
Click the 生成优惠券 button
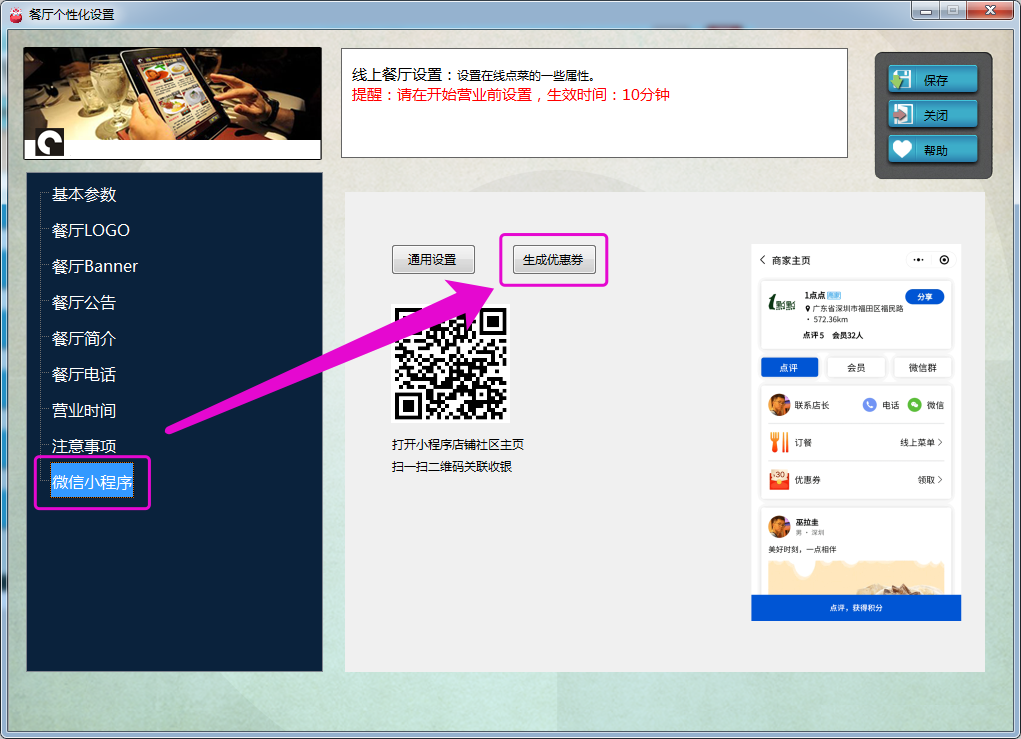(x=554, y=260)
